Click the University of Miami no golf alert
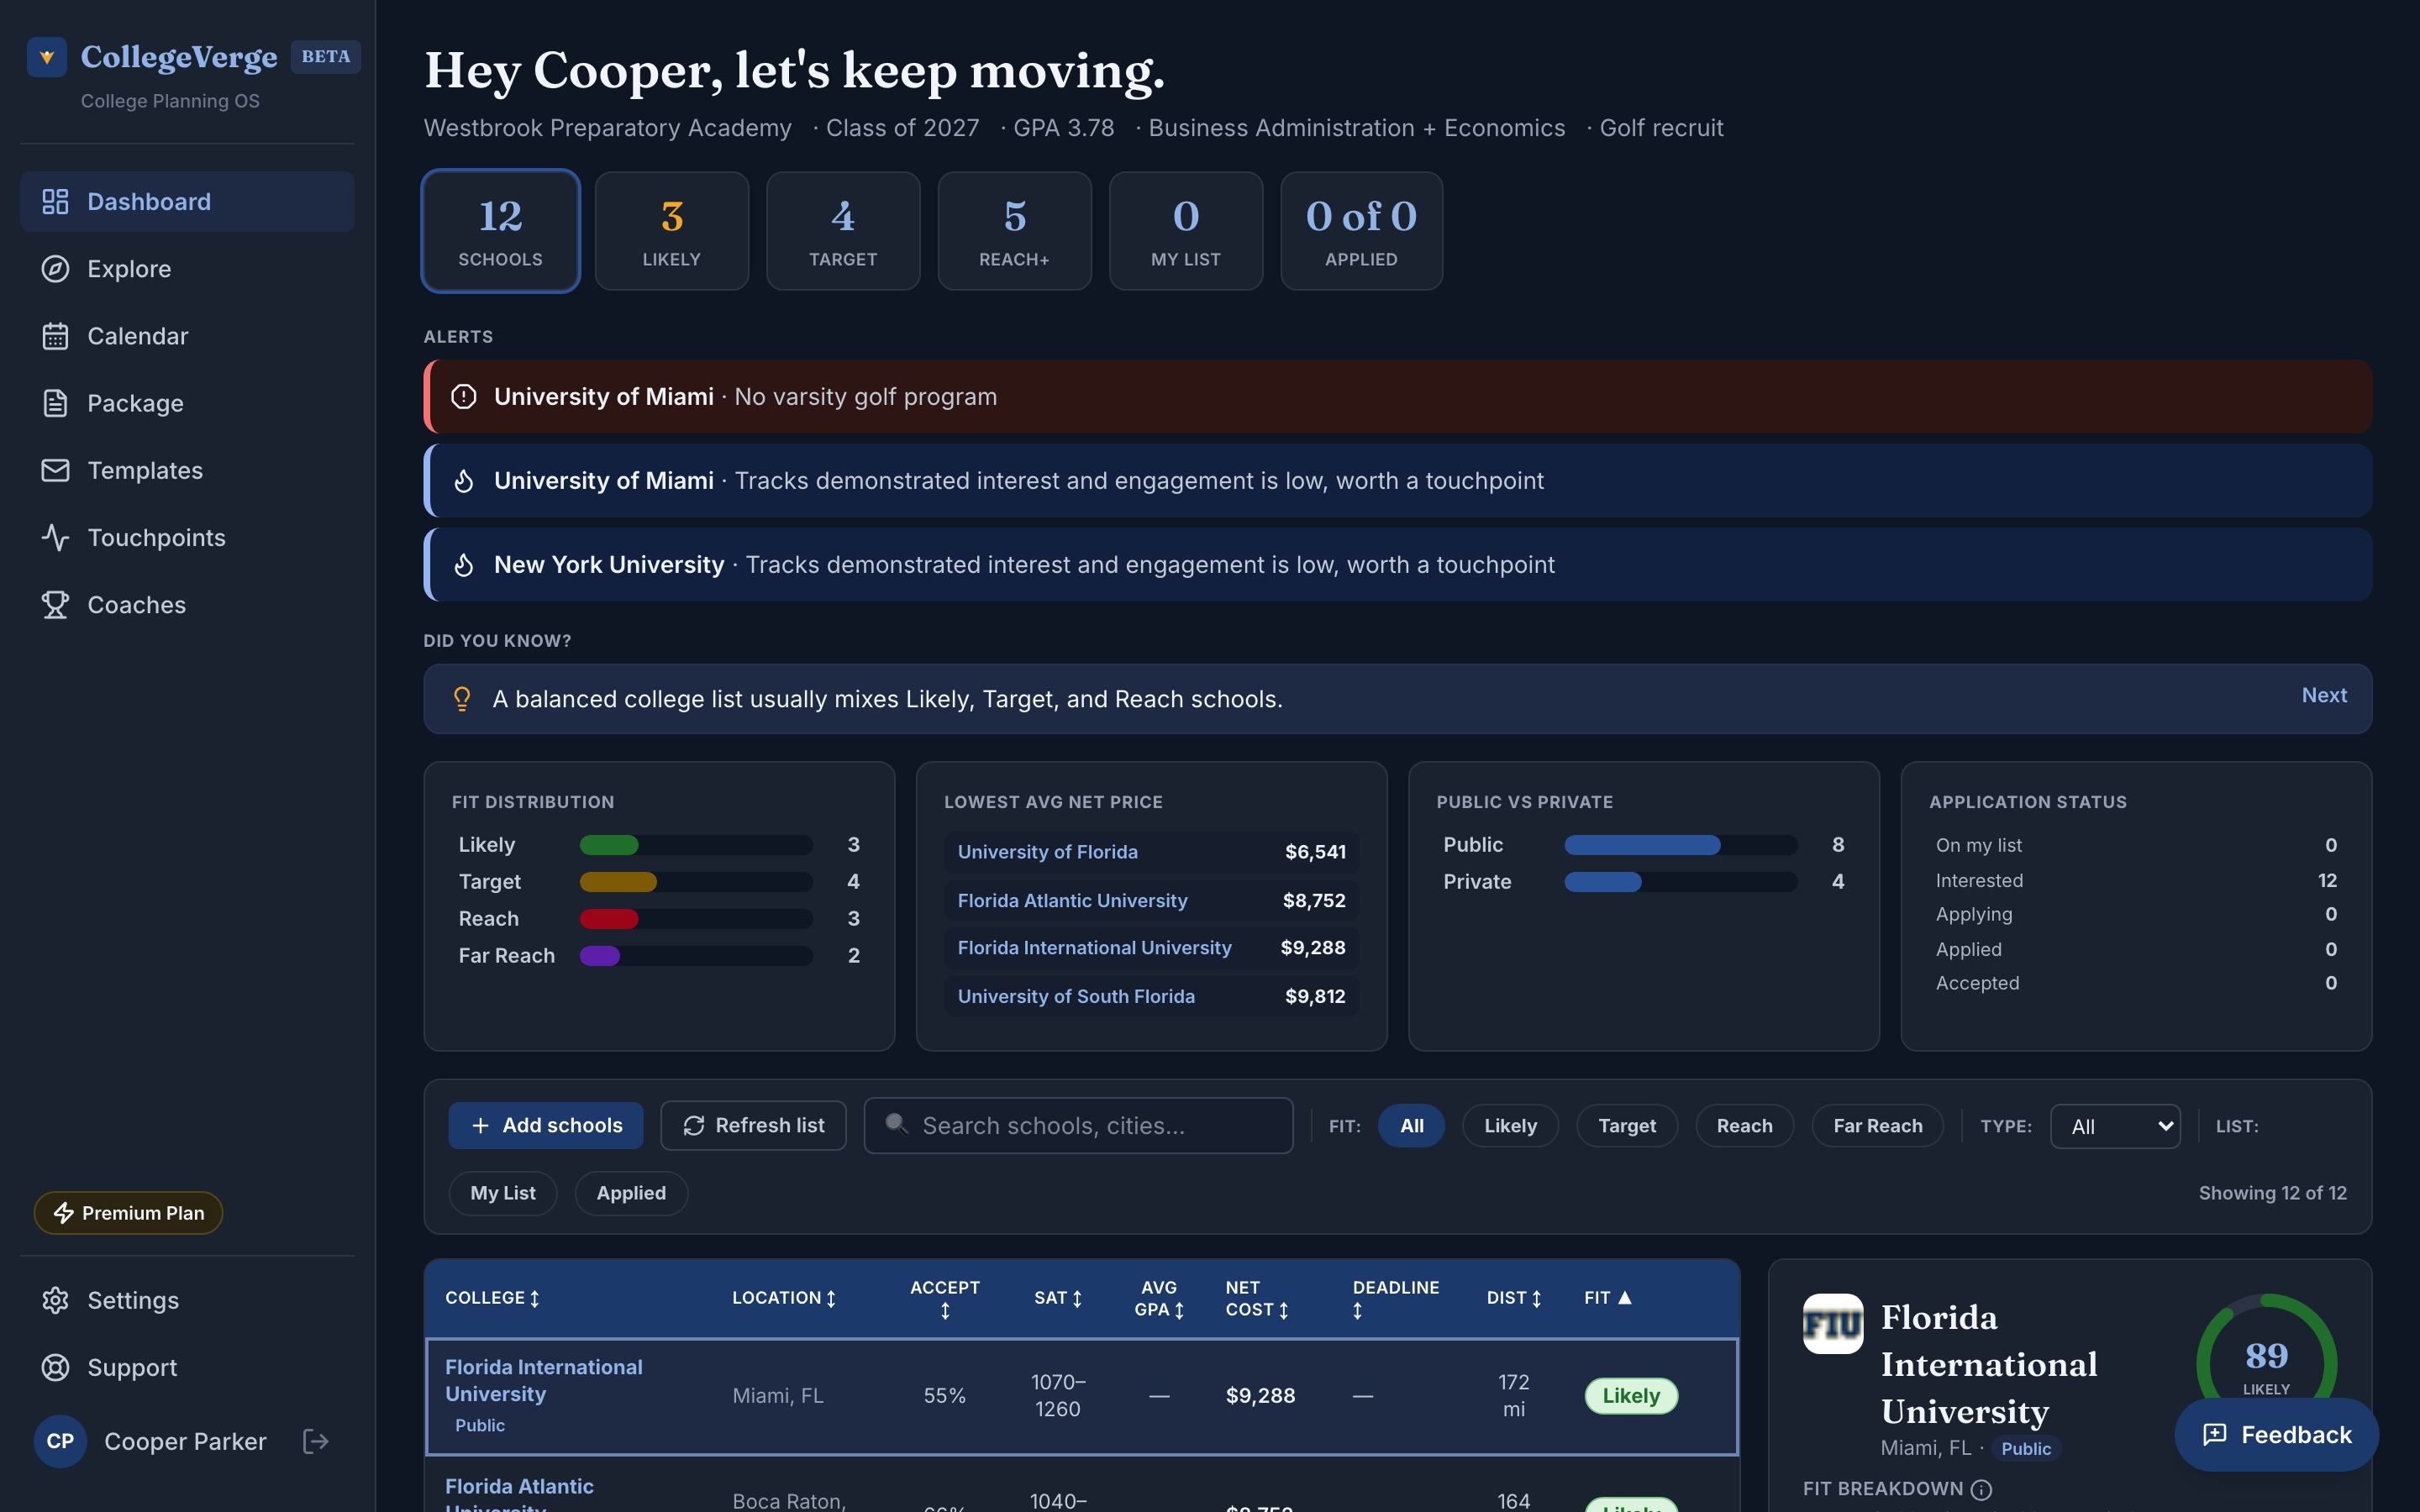This screenshot has width=2420, height=1512. pyautogui.click(x=1397, y=397)
